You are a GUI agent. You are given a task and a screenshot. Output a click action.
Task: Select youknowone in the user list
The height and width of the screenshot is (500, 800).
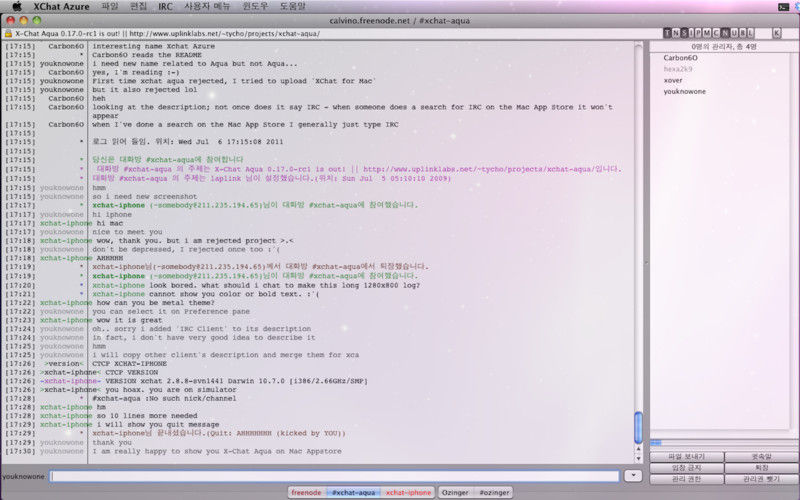pos(685,91)
